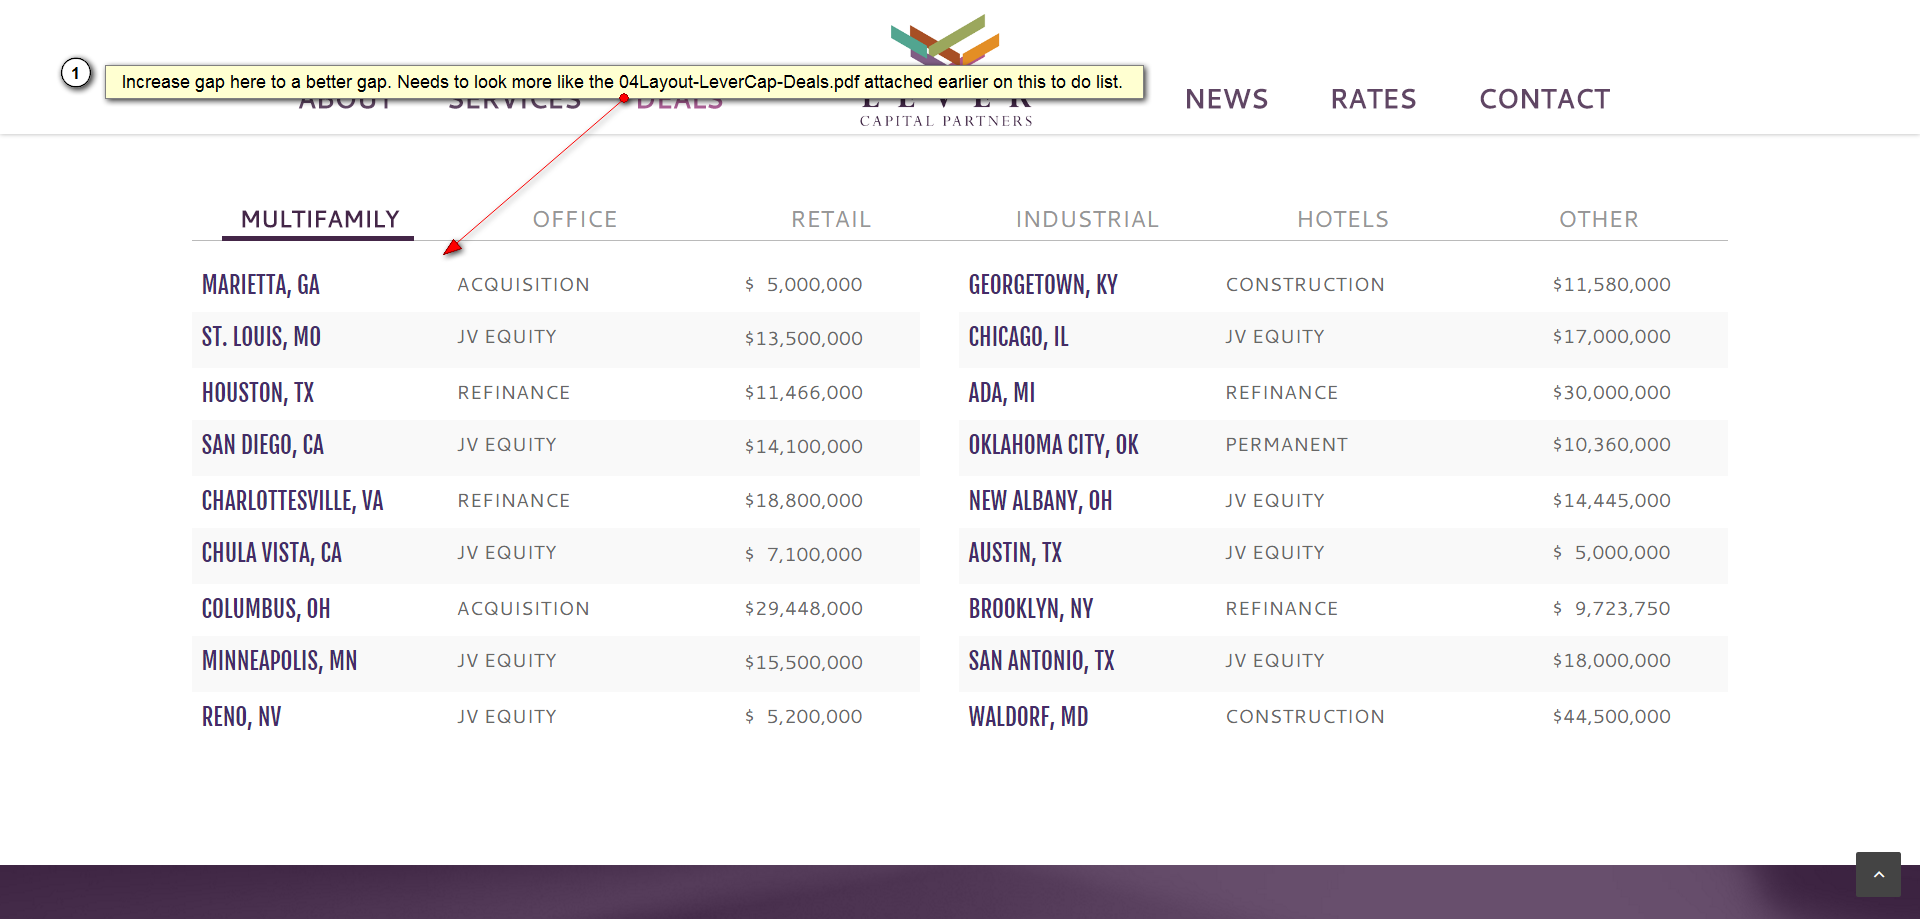The width and height of the screenshot is (1920, 919).
Task: Click the $18,800,000 amount for Charlottesville
Action: coord(804,501)
